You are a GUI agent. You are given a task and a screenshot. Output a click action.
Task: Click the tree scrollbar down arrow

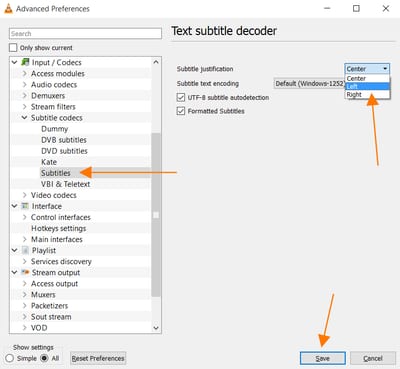point(156,328)
